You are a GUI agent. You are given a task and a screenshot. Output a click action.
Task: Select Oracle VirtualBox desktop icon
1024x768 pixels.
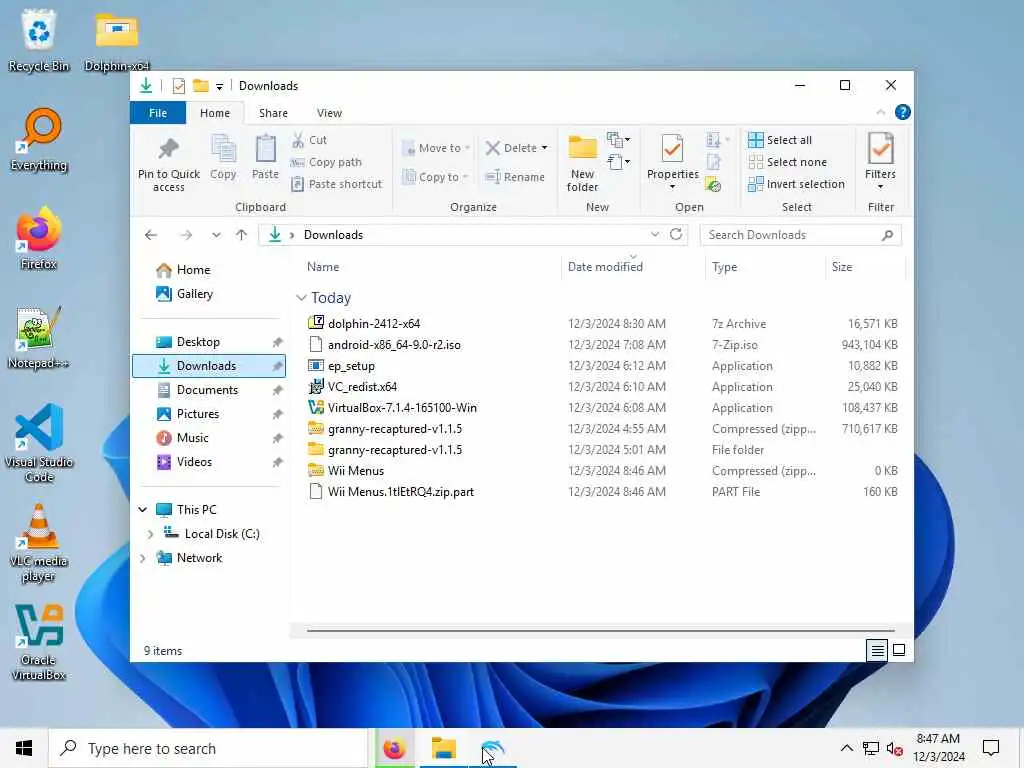click(39, 643)
